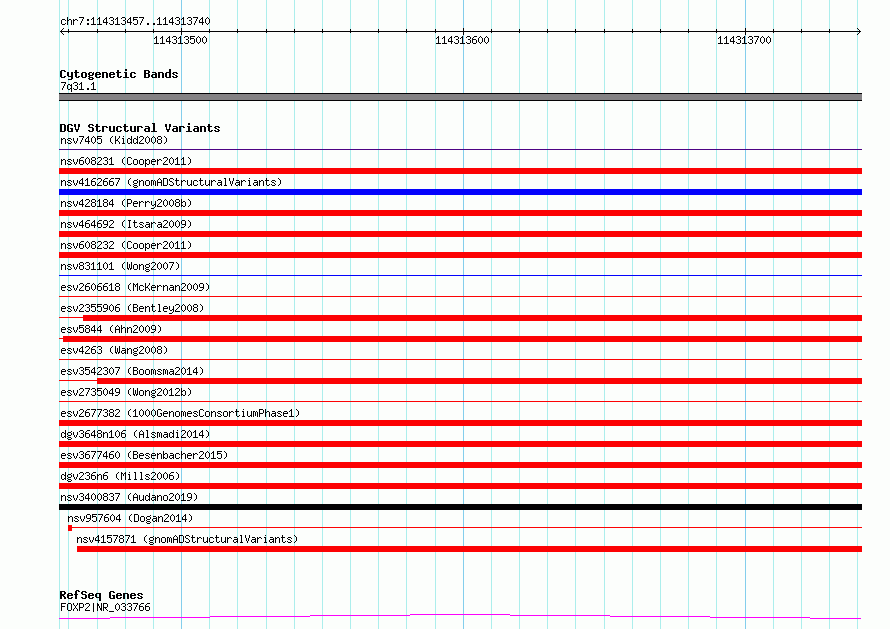The width and height of the screenshot is (890, 629).
Task: Select esv2355906 (Bentley2008) label
Action: [132, 308]
